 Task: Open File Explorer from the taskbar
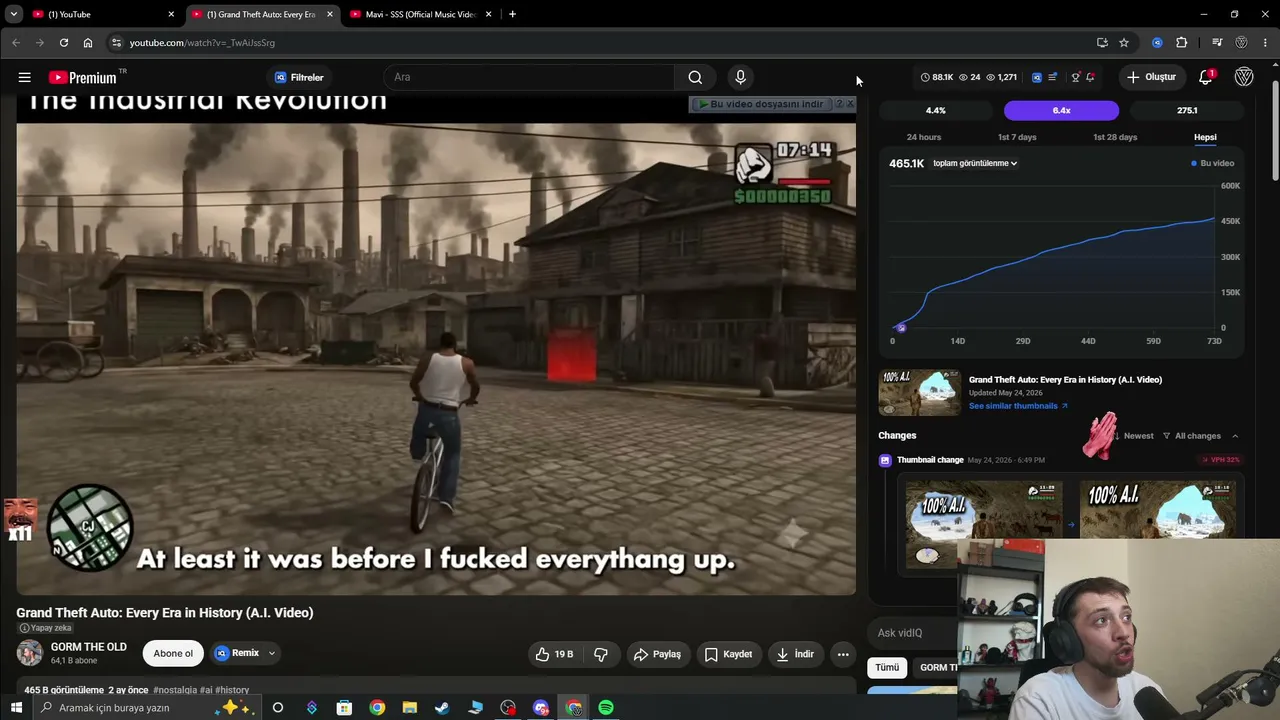pyautogui.click(x=409, y=708)
